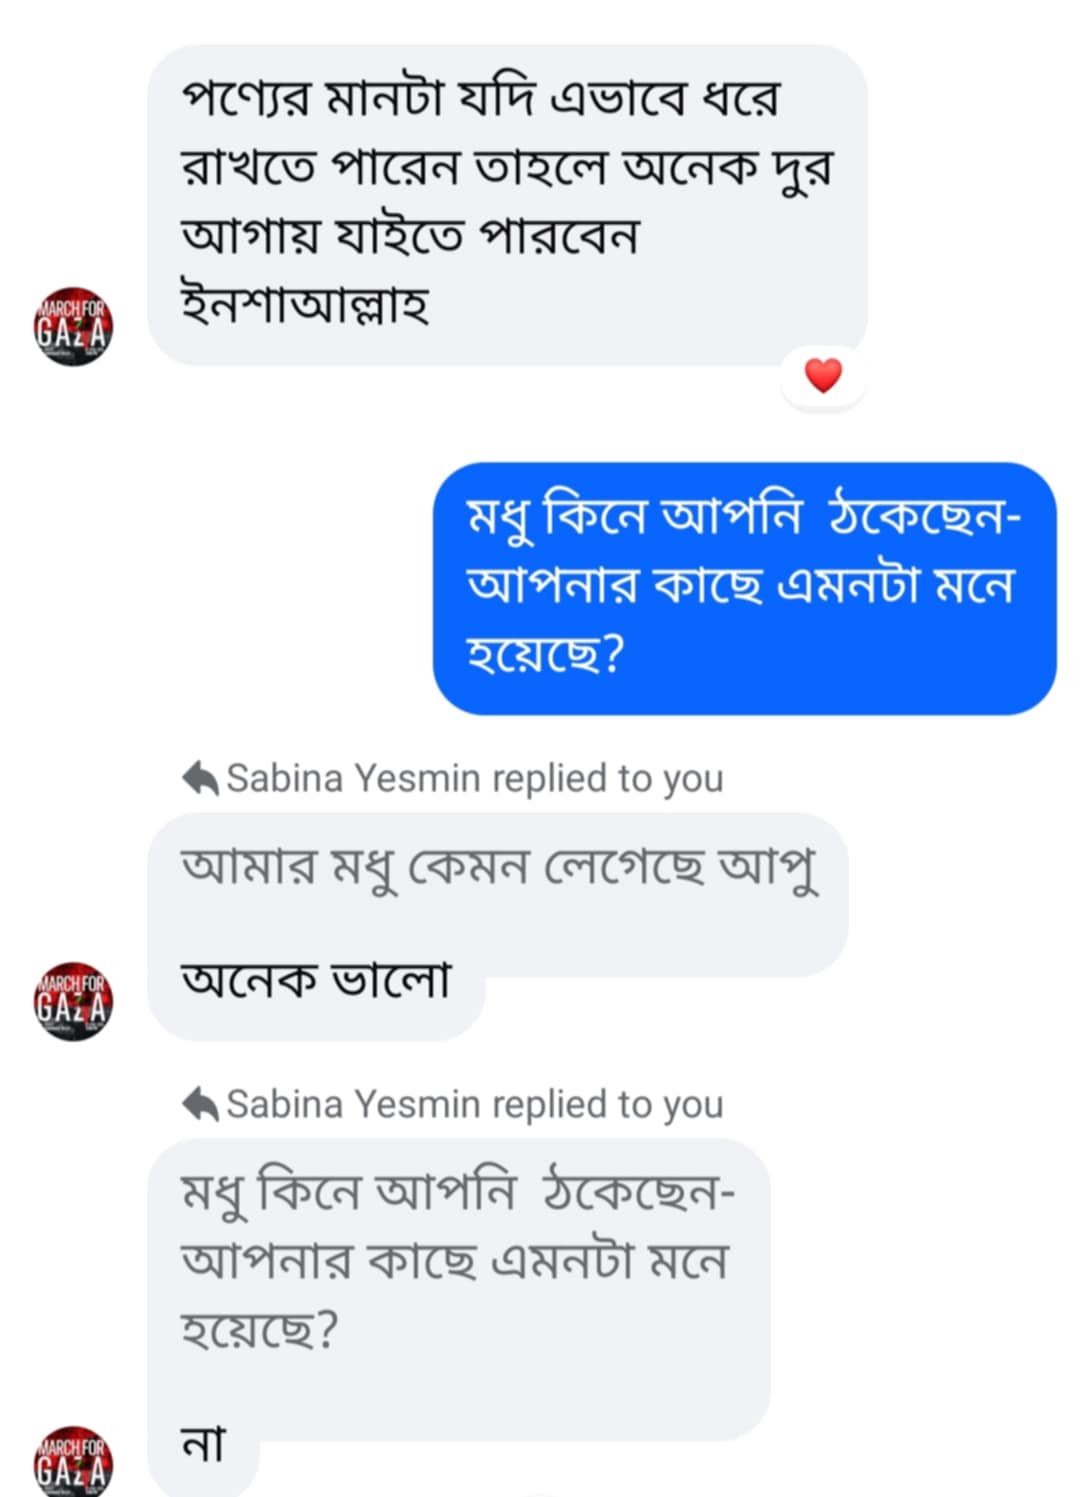Click "হয়েছে?" at end of blue message
Screen dimensions: 1080x1497
545,654
